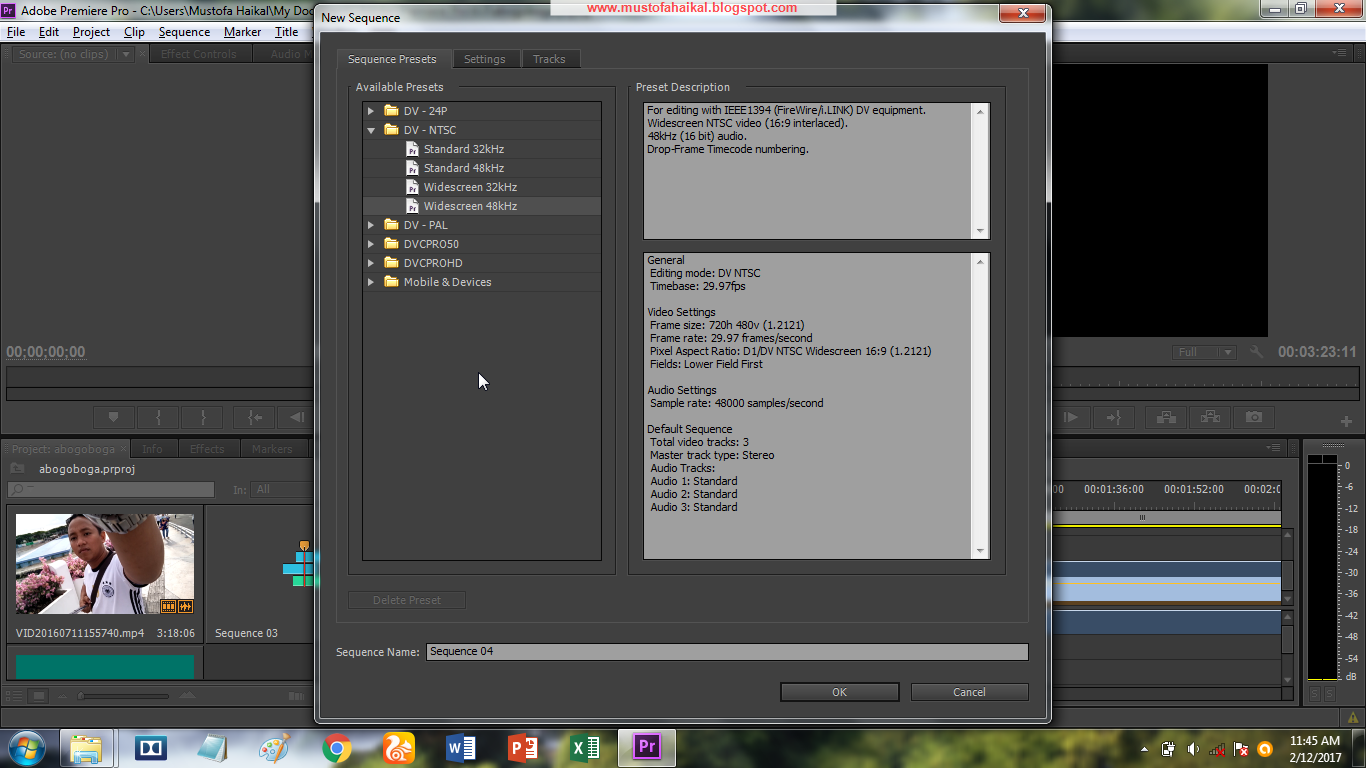Click the Project panel thumbnail zoom slider
Image resolution: width=1366 pixels, height=768 pixels.
pos(124,696)
